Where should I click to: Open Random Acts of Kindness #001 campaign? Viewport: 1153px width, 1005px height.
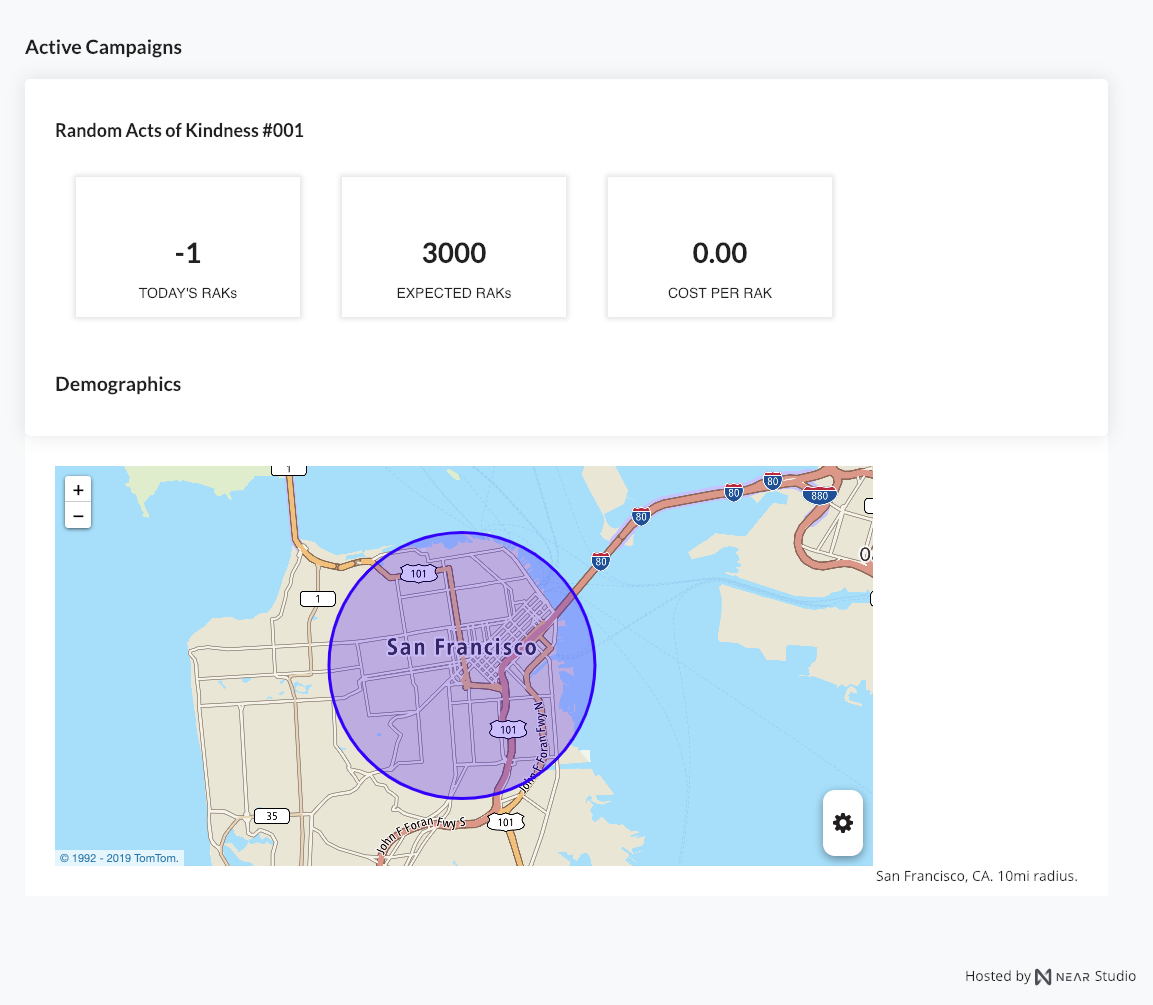tap(179, 131)
